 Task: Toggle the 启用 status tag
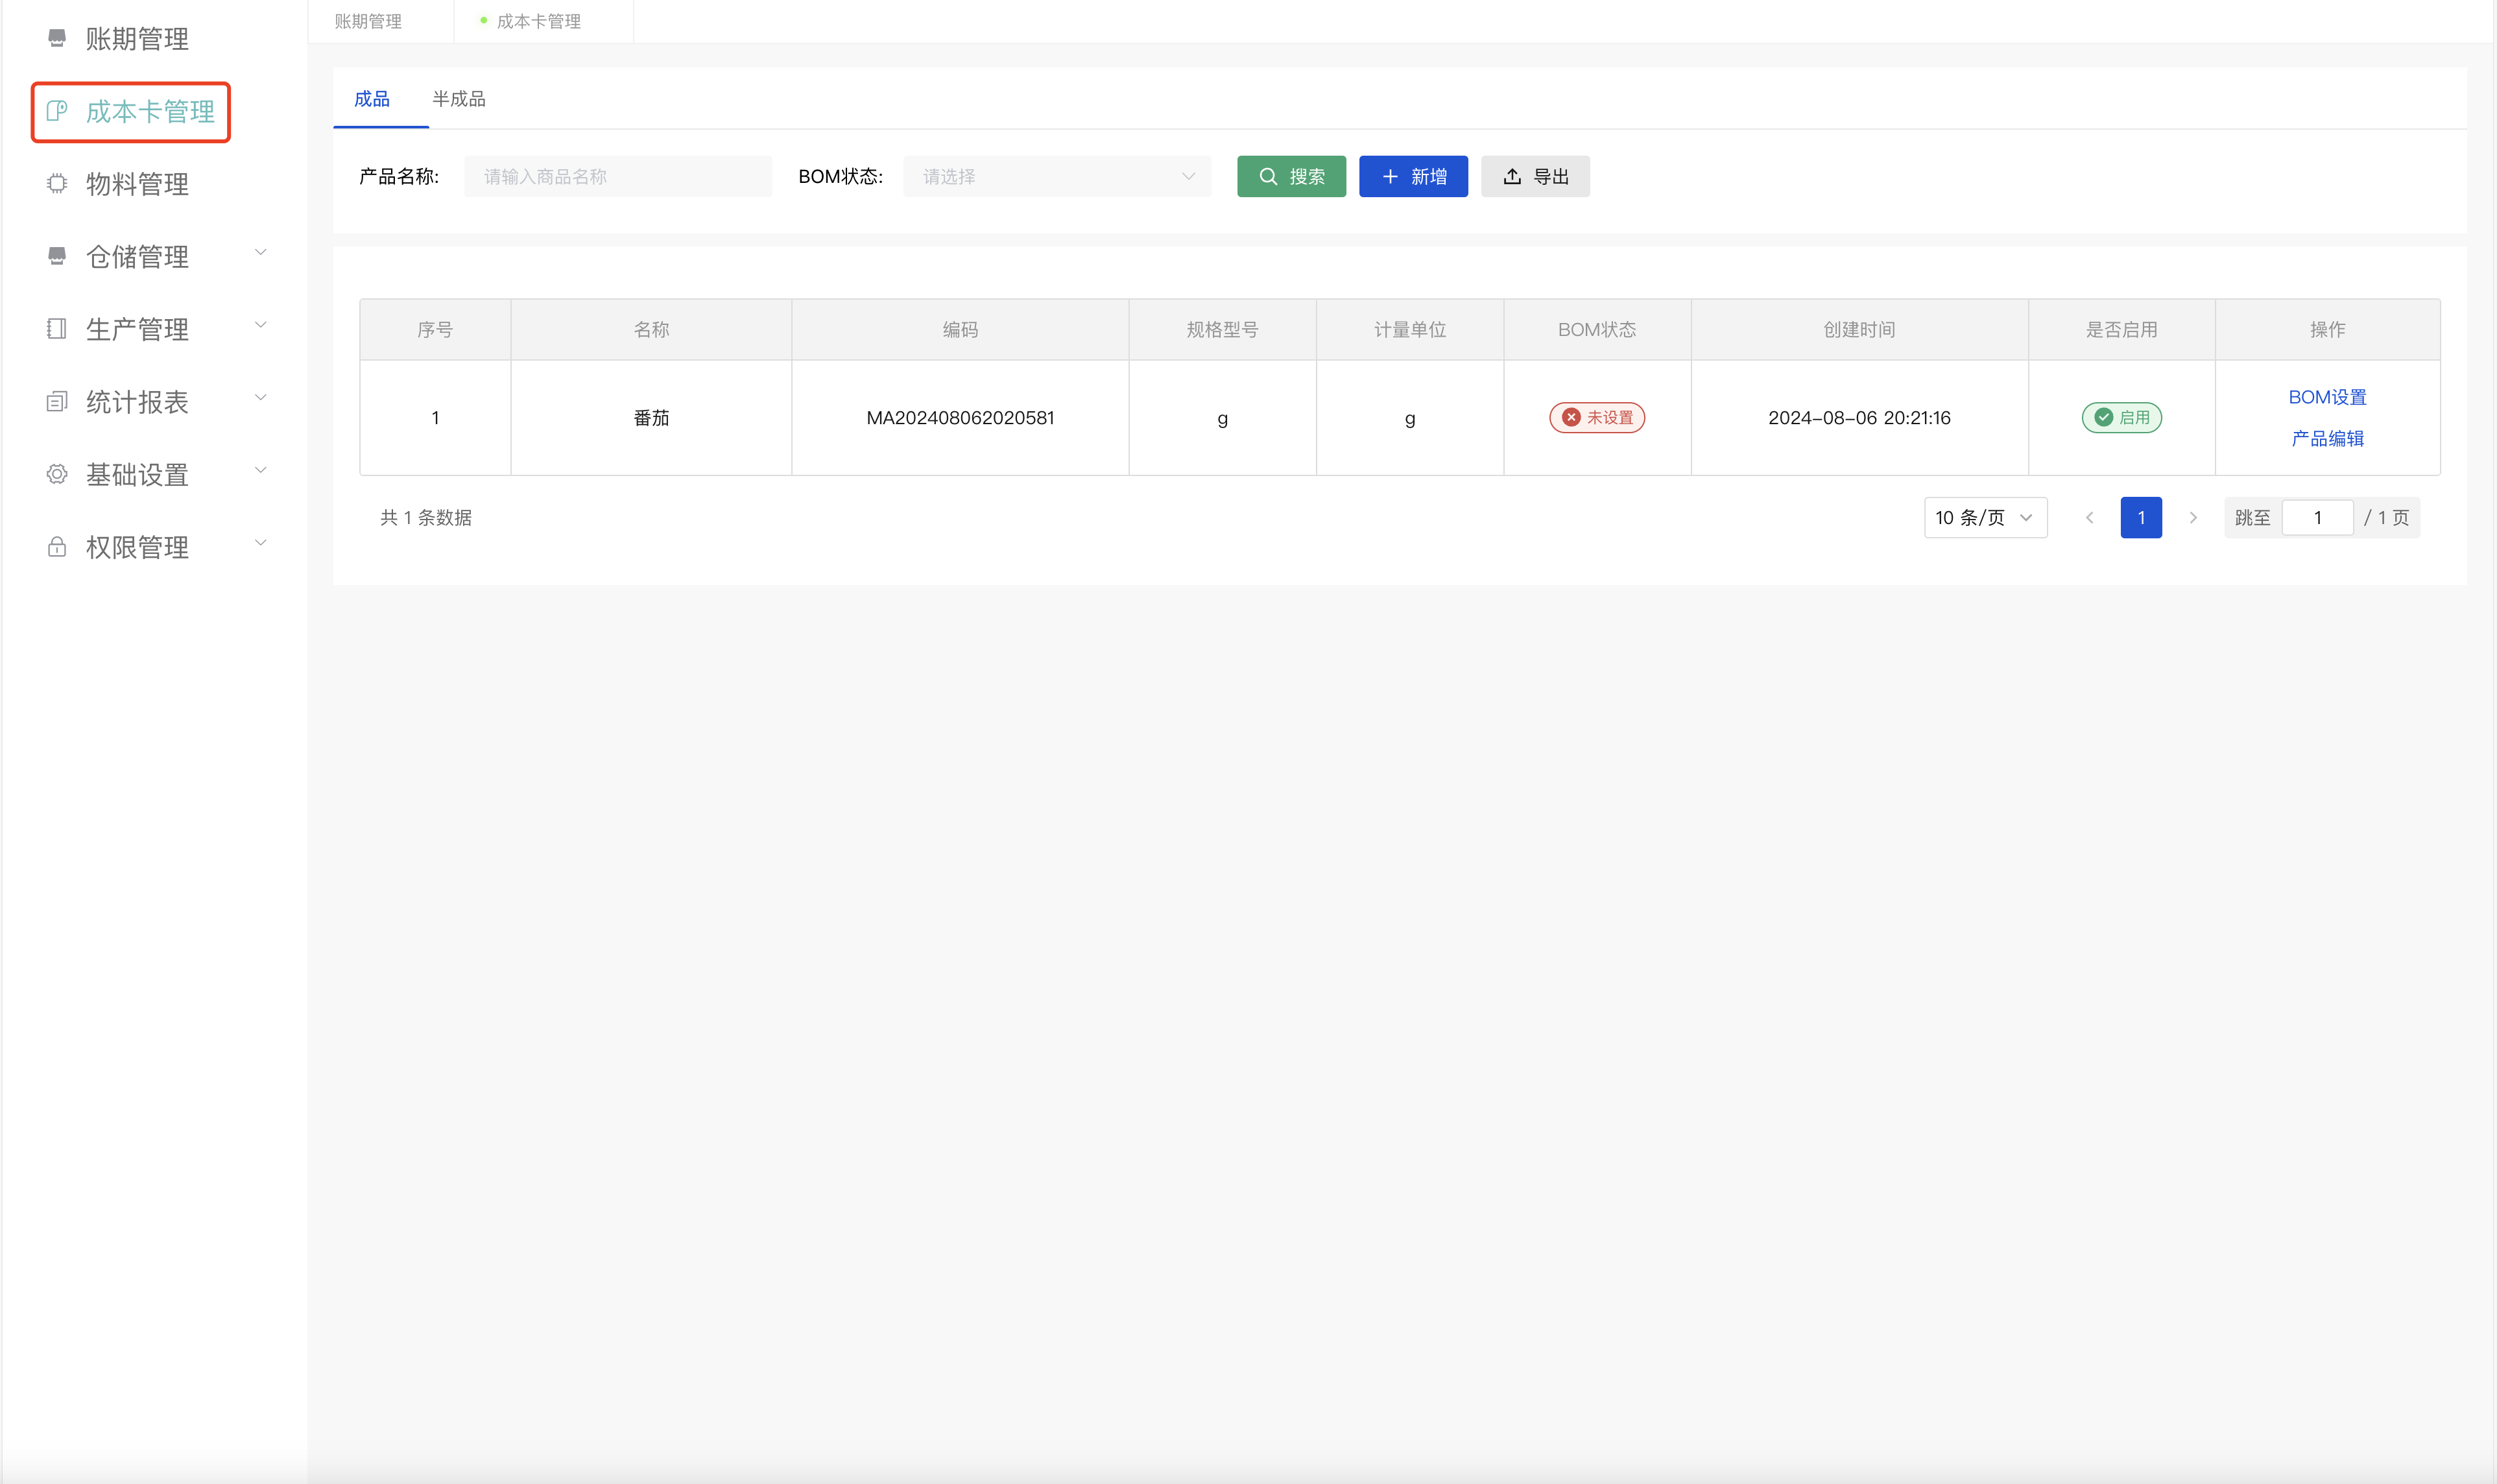coord(2121,418)
